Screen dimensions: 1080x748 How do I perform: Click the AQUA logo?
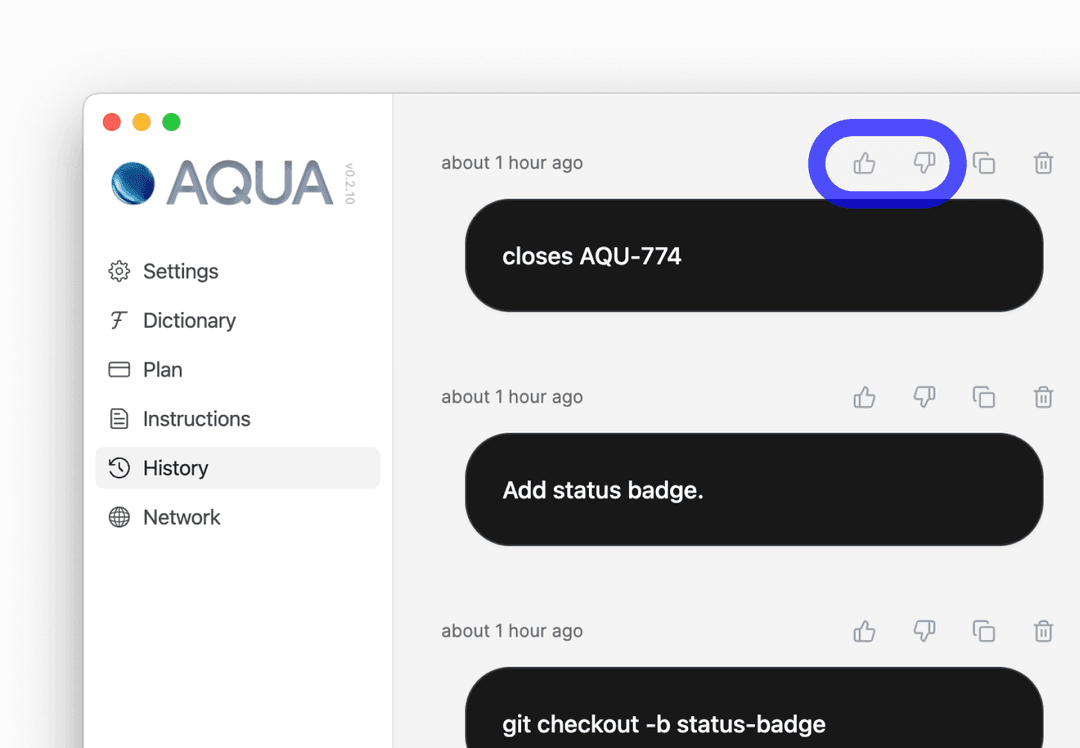[222, 183]
